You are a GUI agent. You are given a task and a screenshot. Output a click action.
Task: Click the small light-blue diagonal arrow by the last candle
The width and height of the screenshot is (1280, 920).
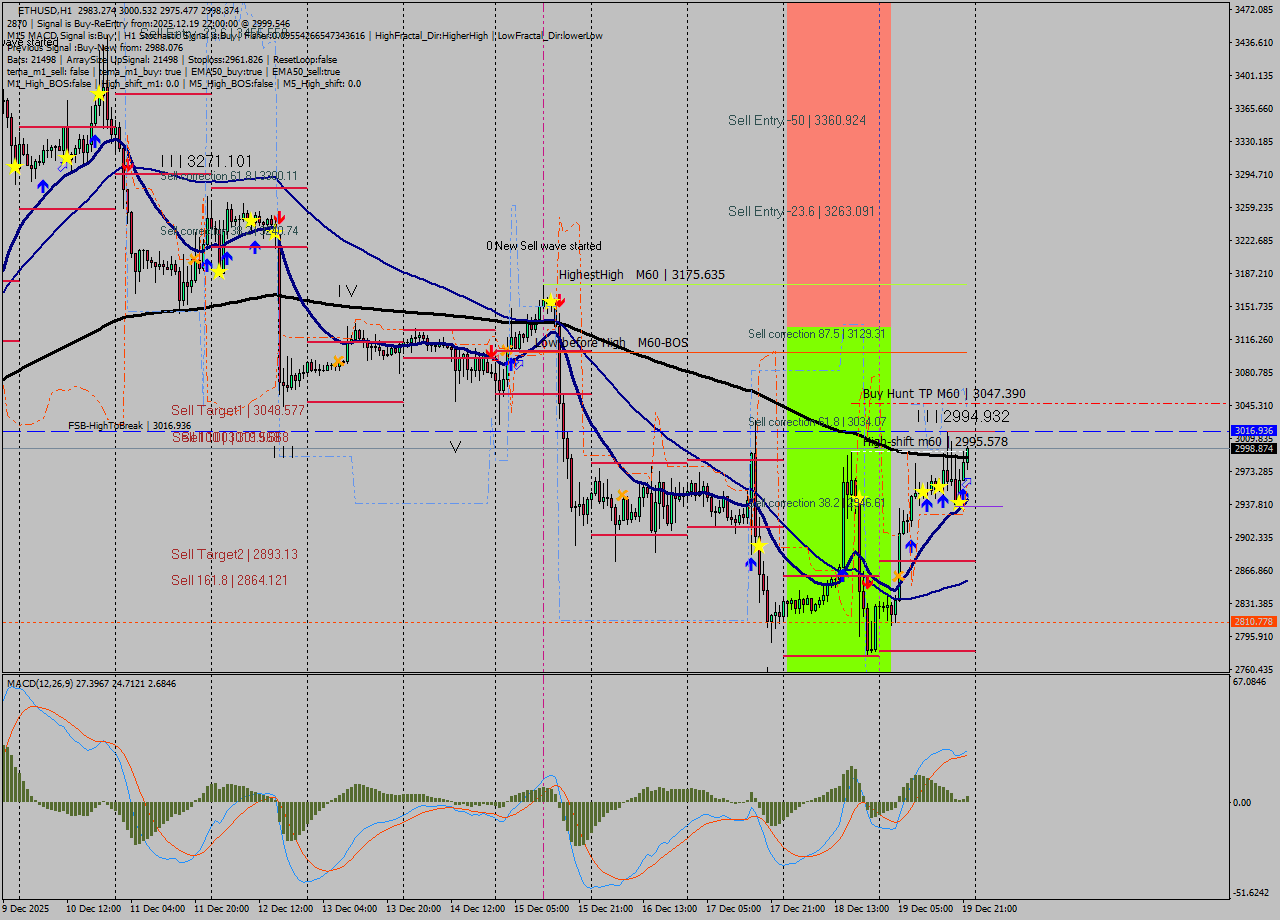(968, 481)
